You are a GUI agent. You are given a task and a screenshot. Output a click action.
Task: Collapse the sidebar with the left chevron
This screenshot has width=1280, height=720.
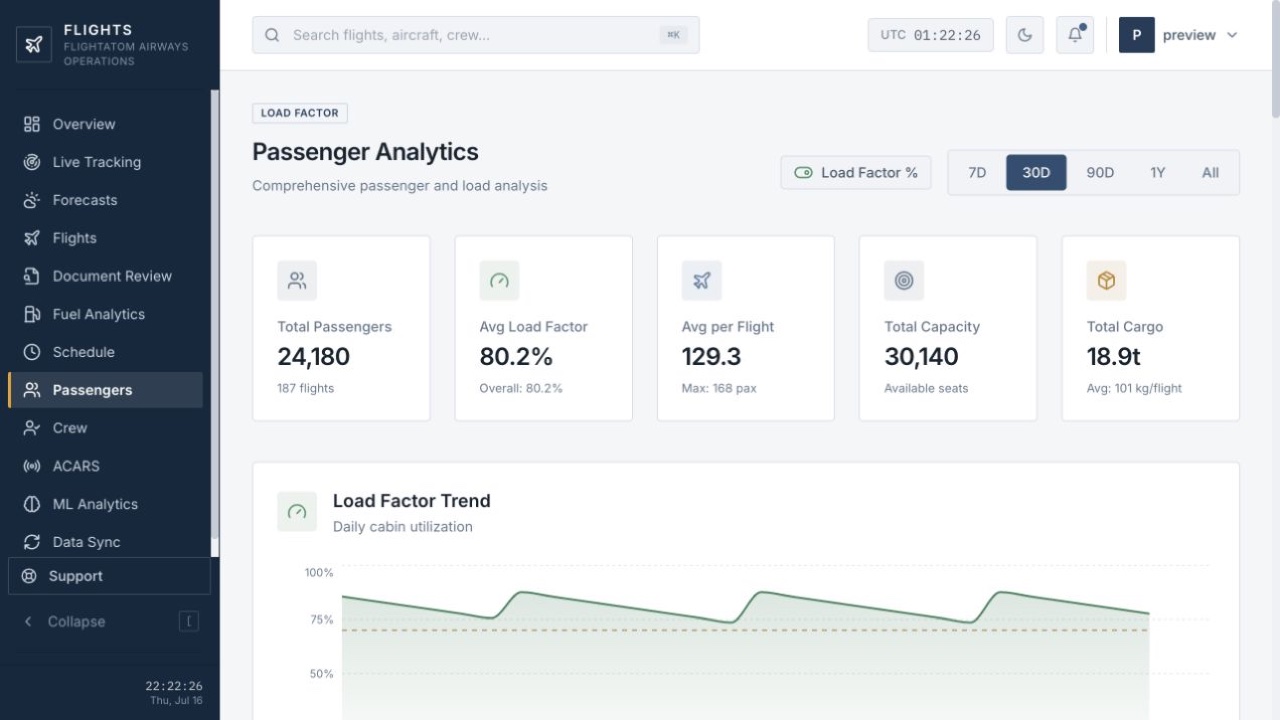28,621
